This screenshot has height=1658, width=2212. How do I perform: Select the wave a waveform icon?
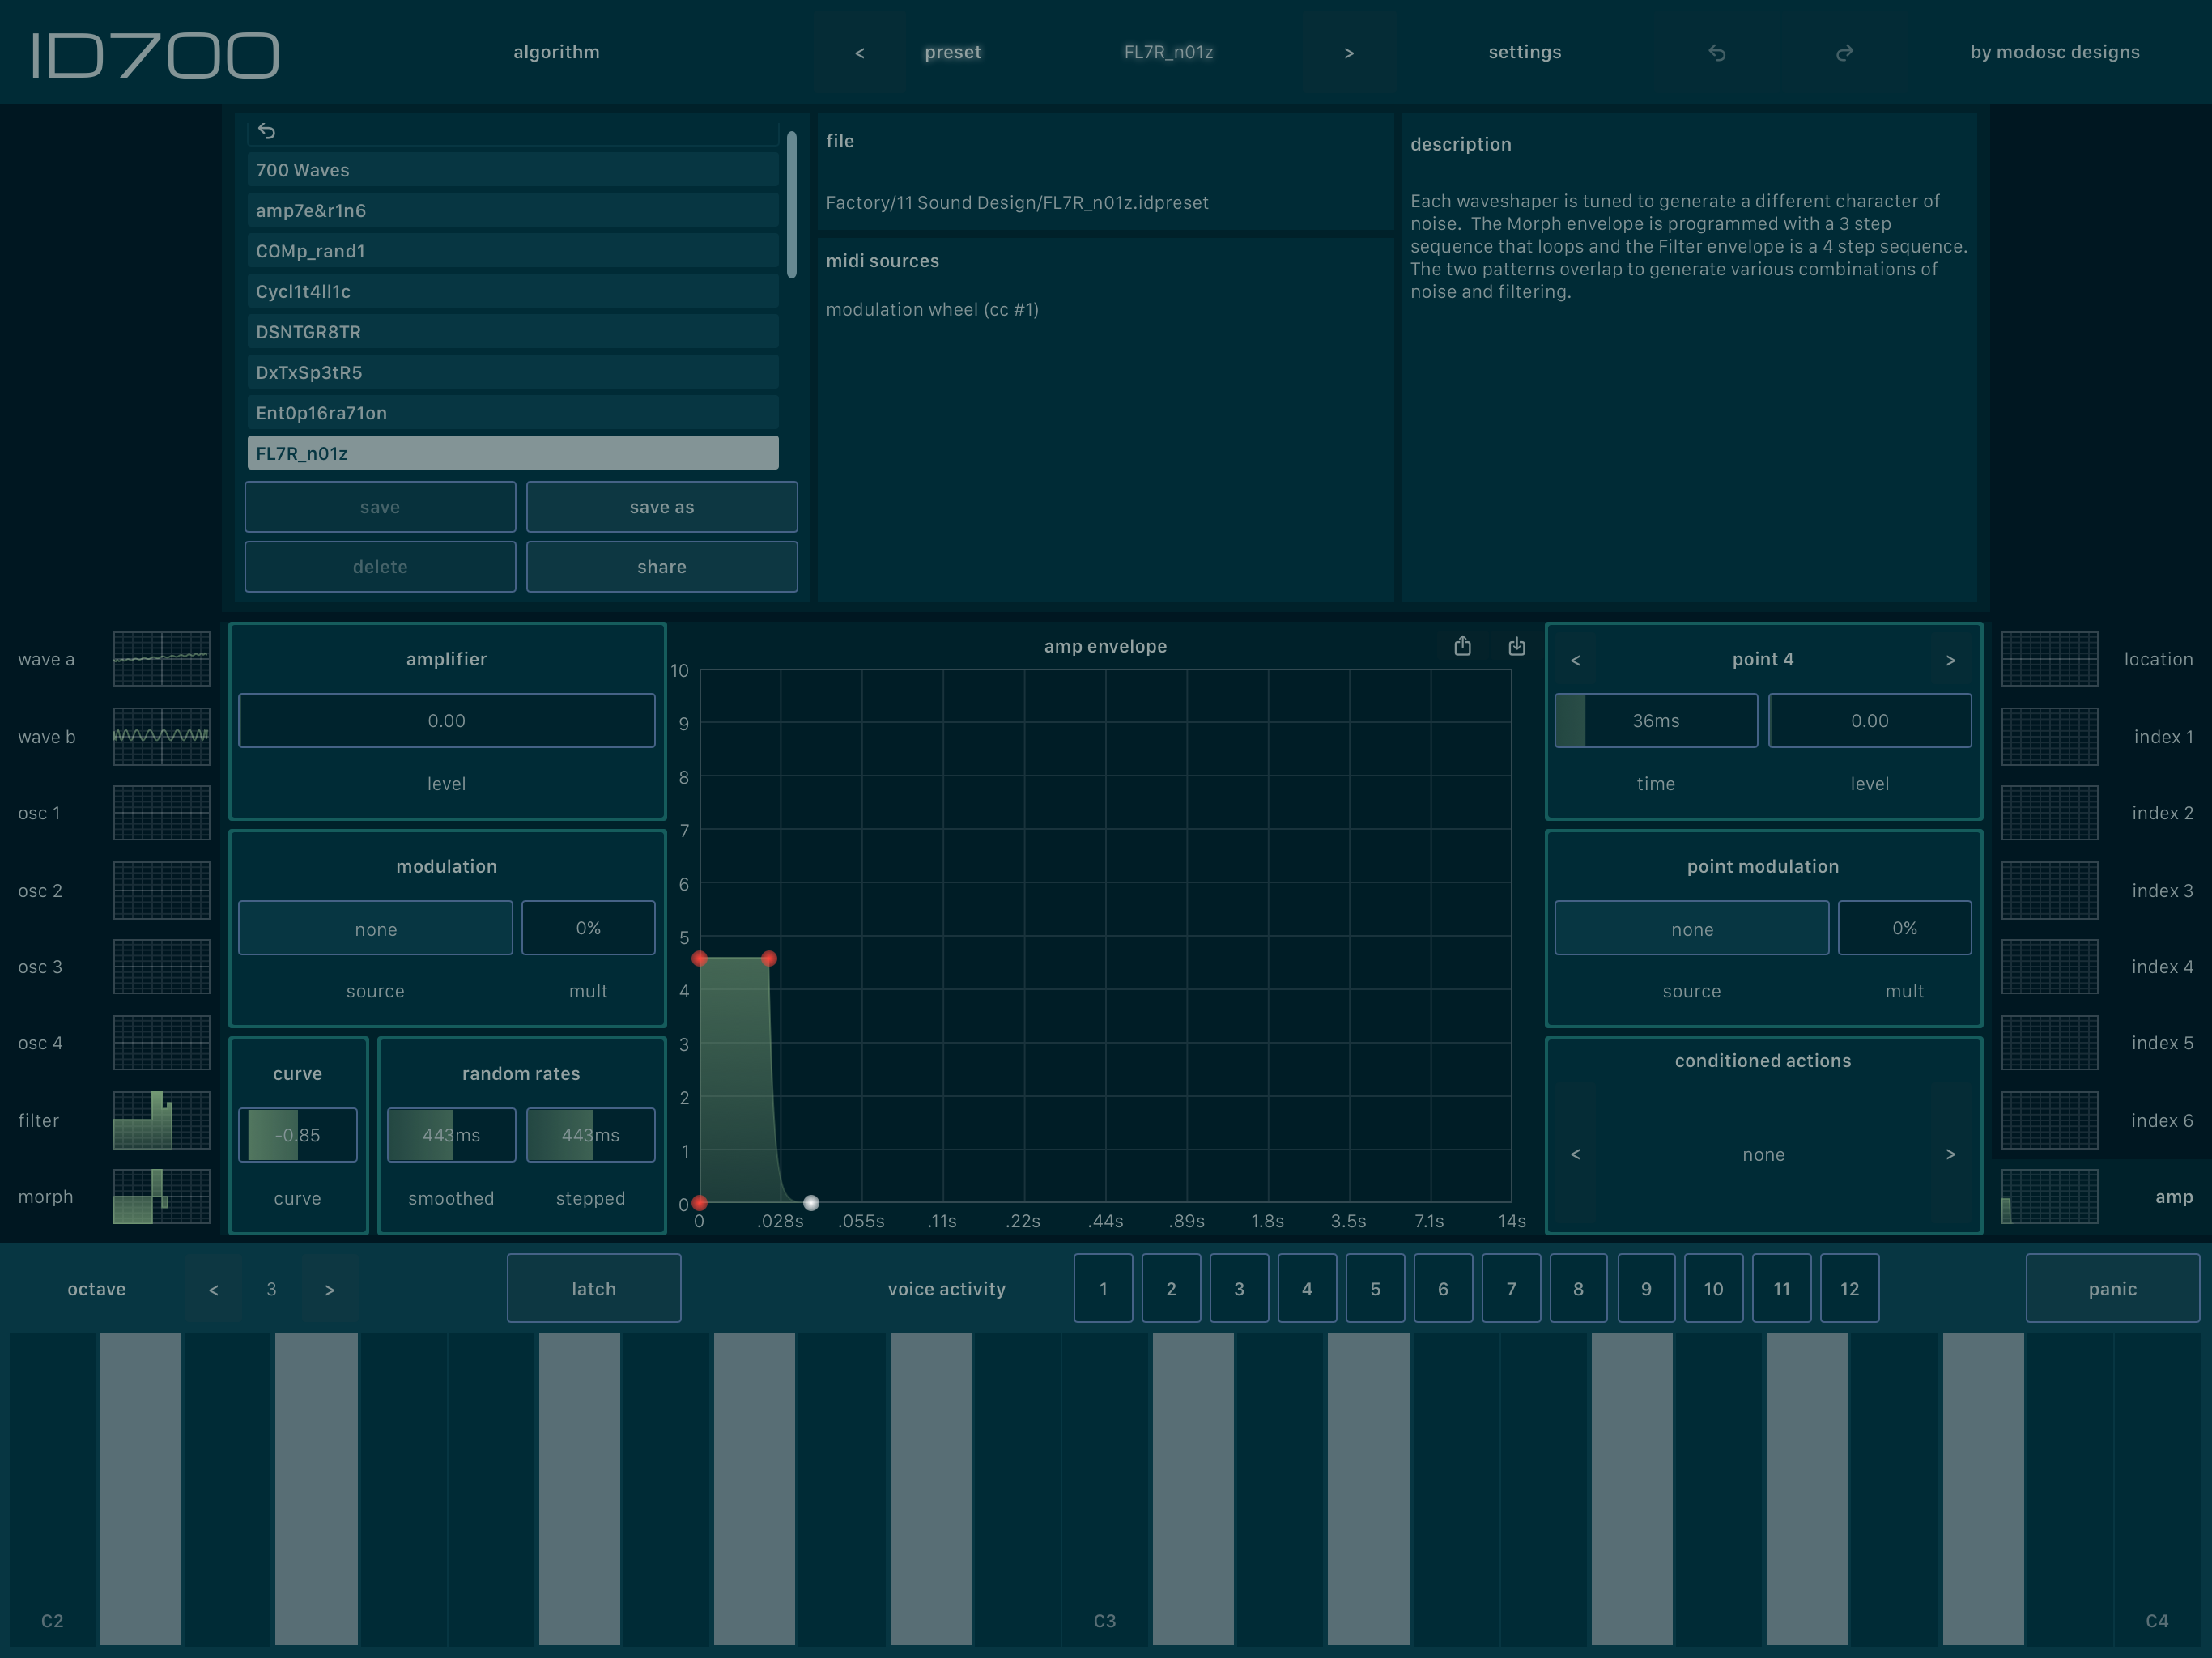click(161, 659)
